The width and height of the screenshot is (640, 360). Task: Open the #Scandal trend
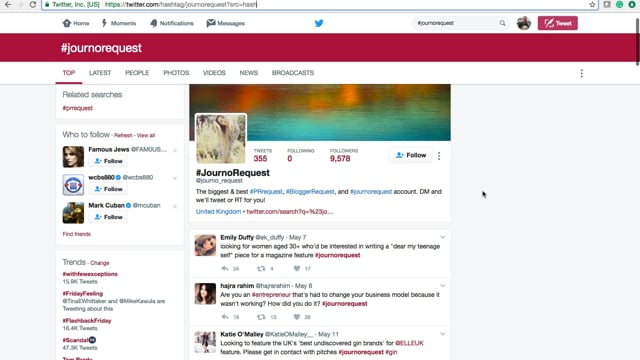coord(76,340)
